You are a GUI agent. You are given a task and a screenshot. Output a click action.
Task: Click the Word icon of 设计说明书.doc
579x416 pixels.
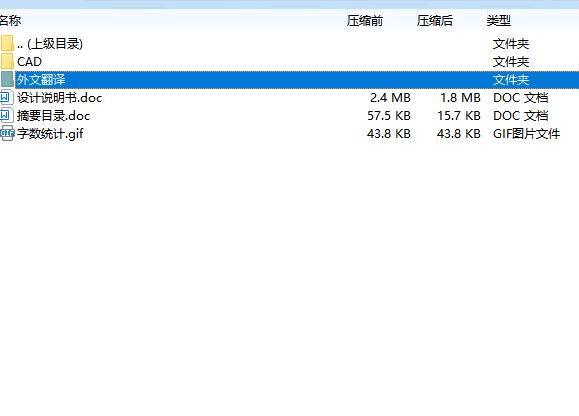7,97
